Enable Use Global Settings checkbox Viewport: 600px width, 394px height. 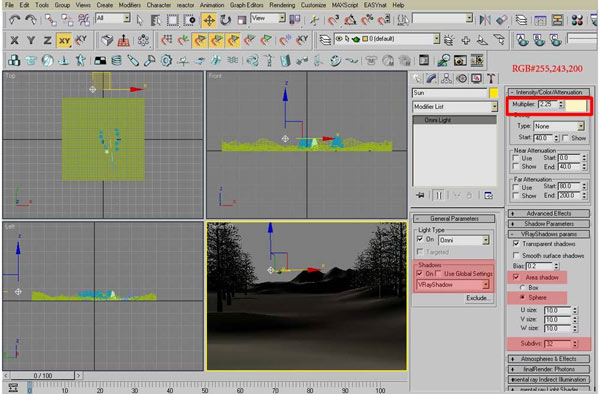point(438,274)
